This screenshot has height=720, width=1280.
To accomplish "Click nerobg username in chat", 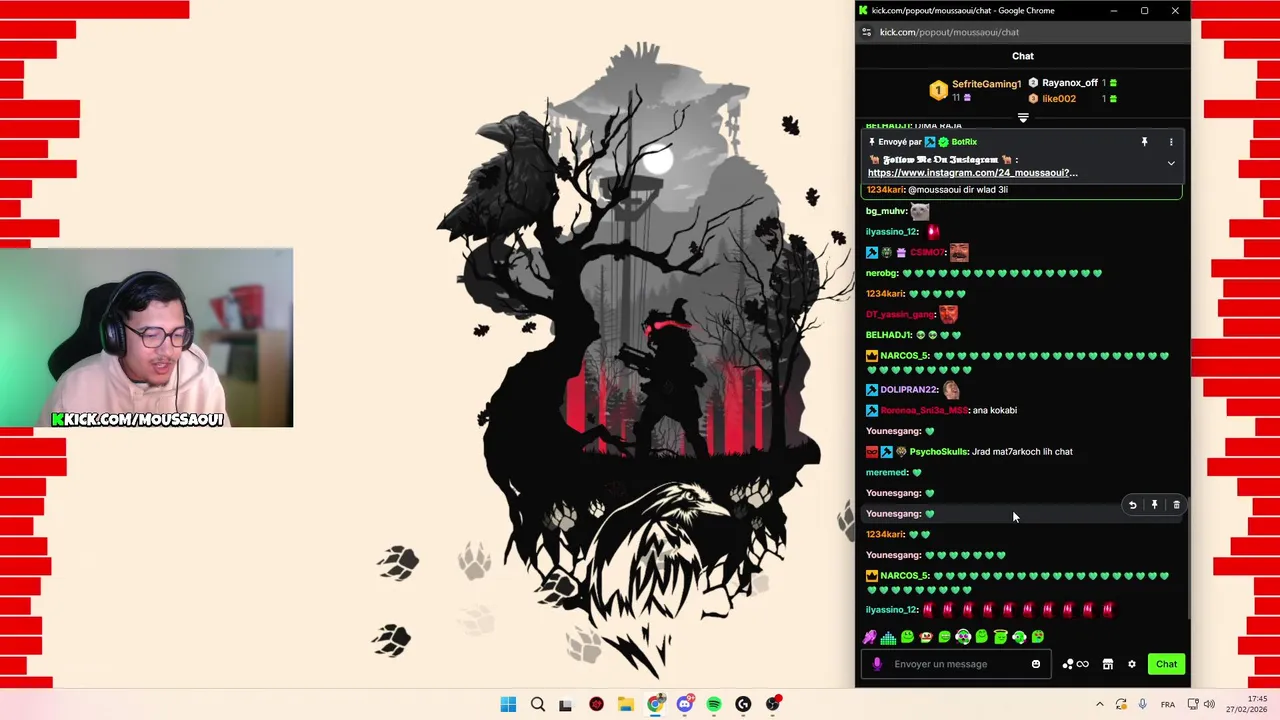I will [x=881, y=274].
